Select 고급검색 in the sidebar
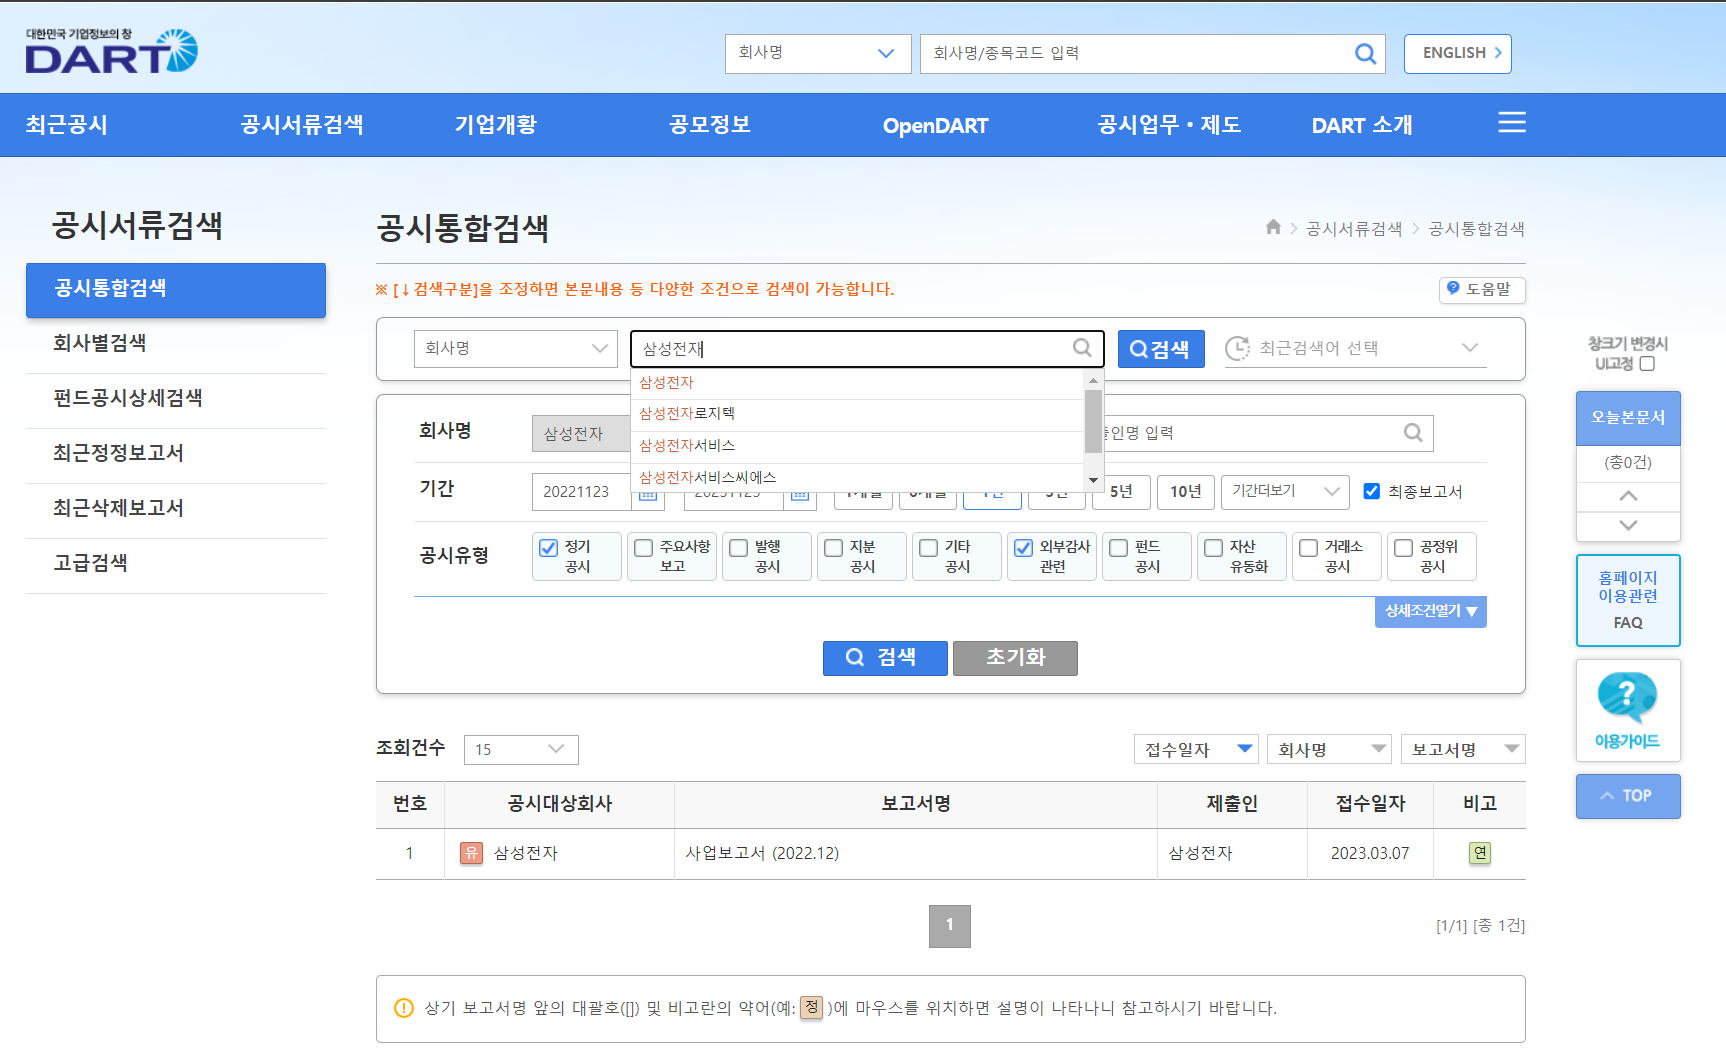Viewport: 1726px width, 1063px height. coord(176,563)
